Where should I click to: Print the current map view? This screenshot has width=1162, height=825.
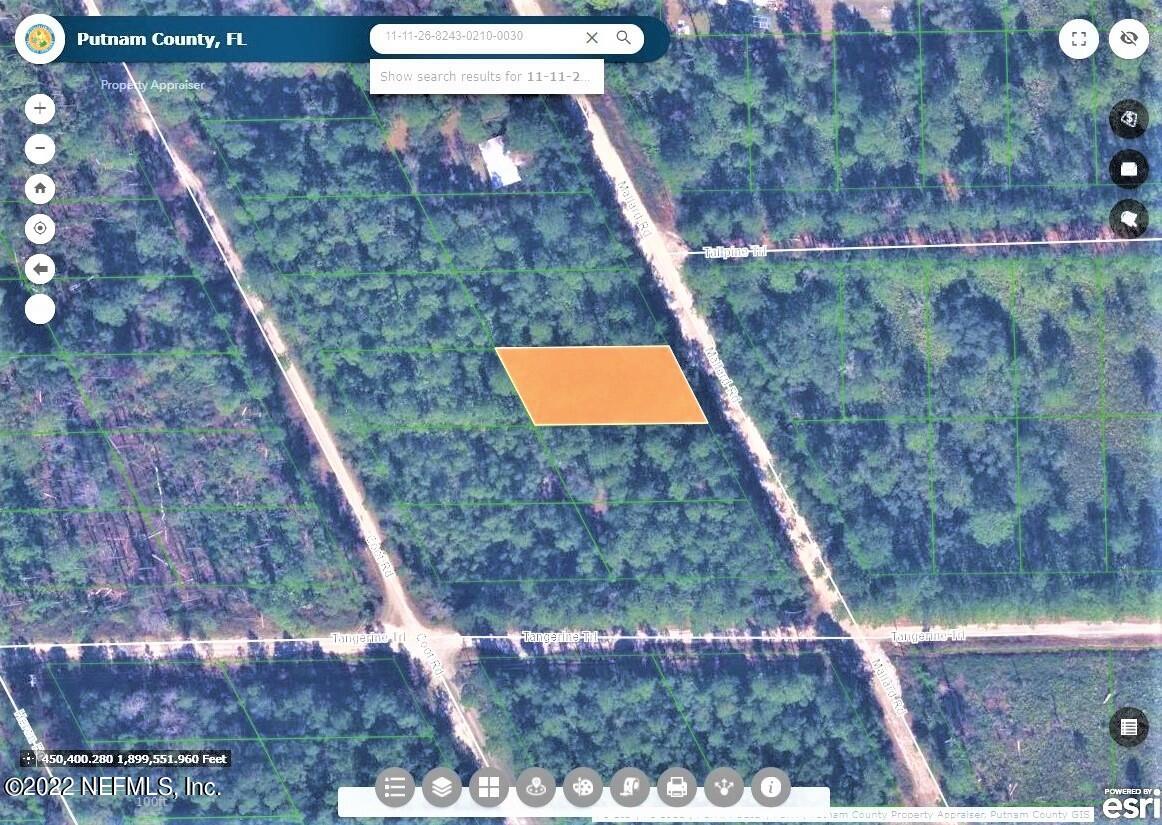[677, 787]
